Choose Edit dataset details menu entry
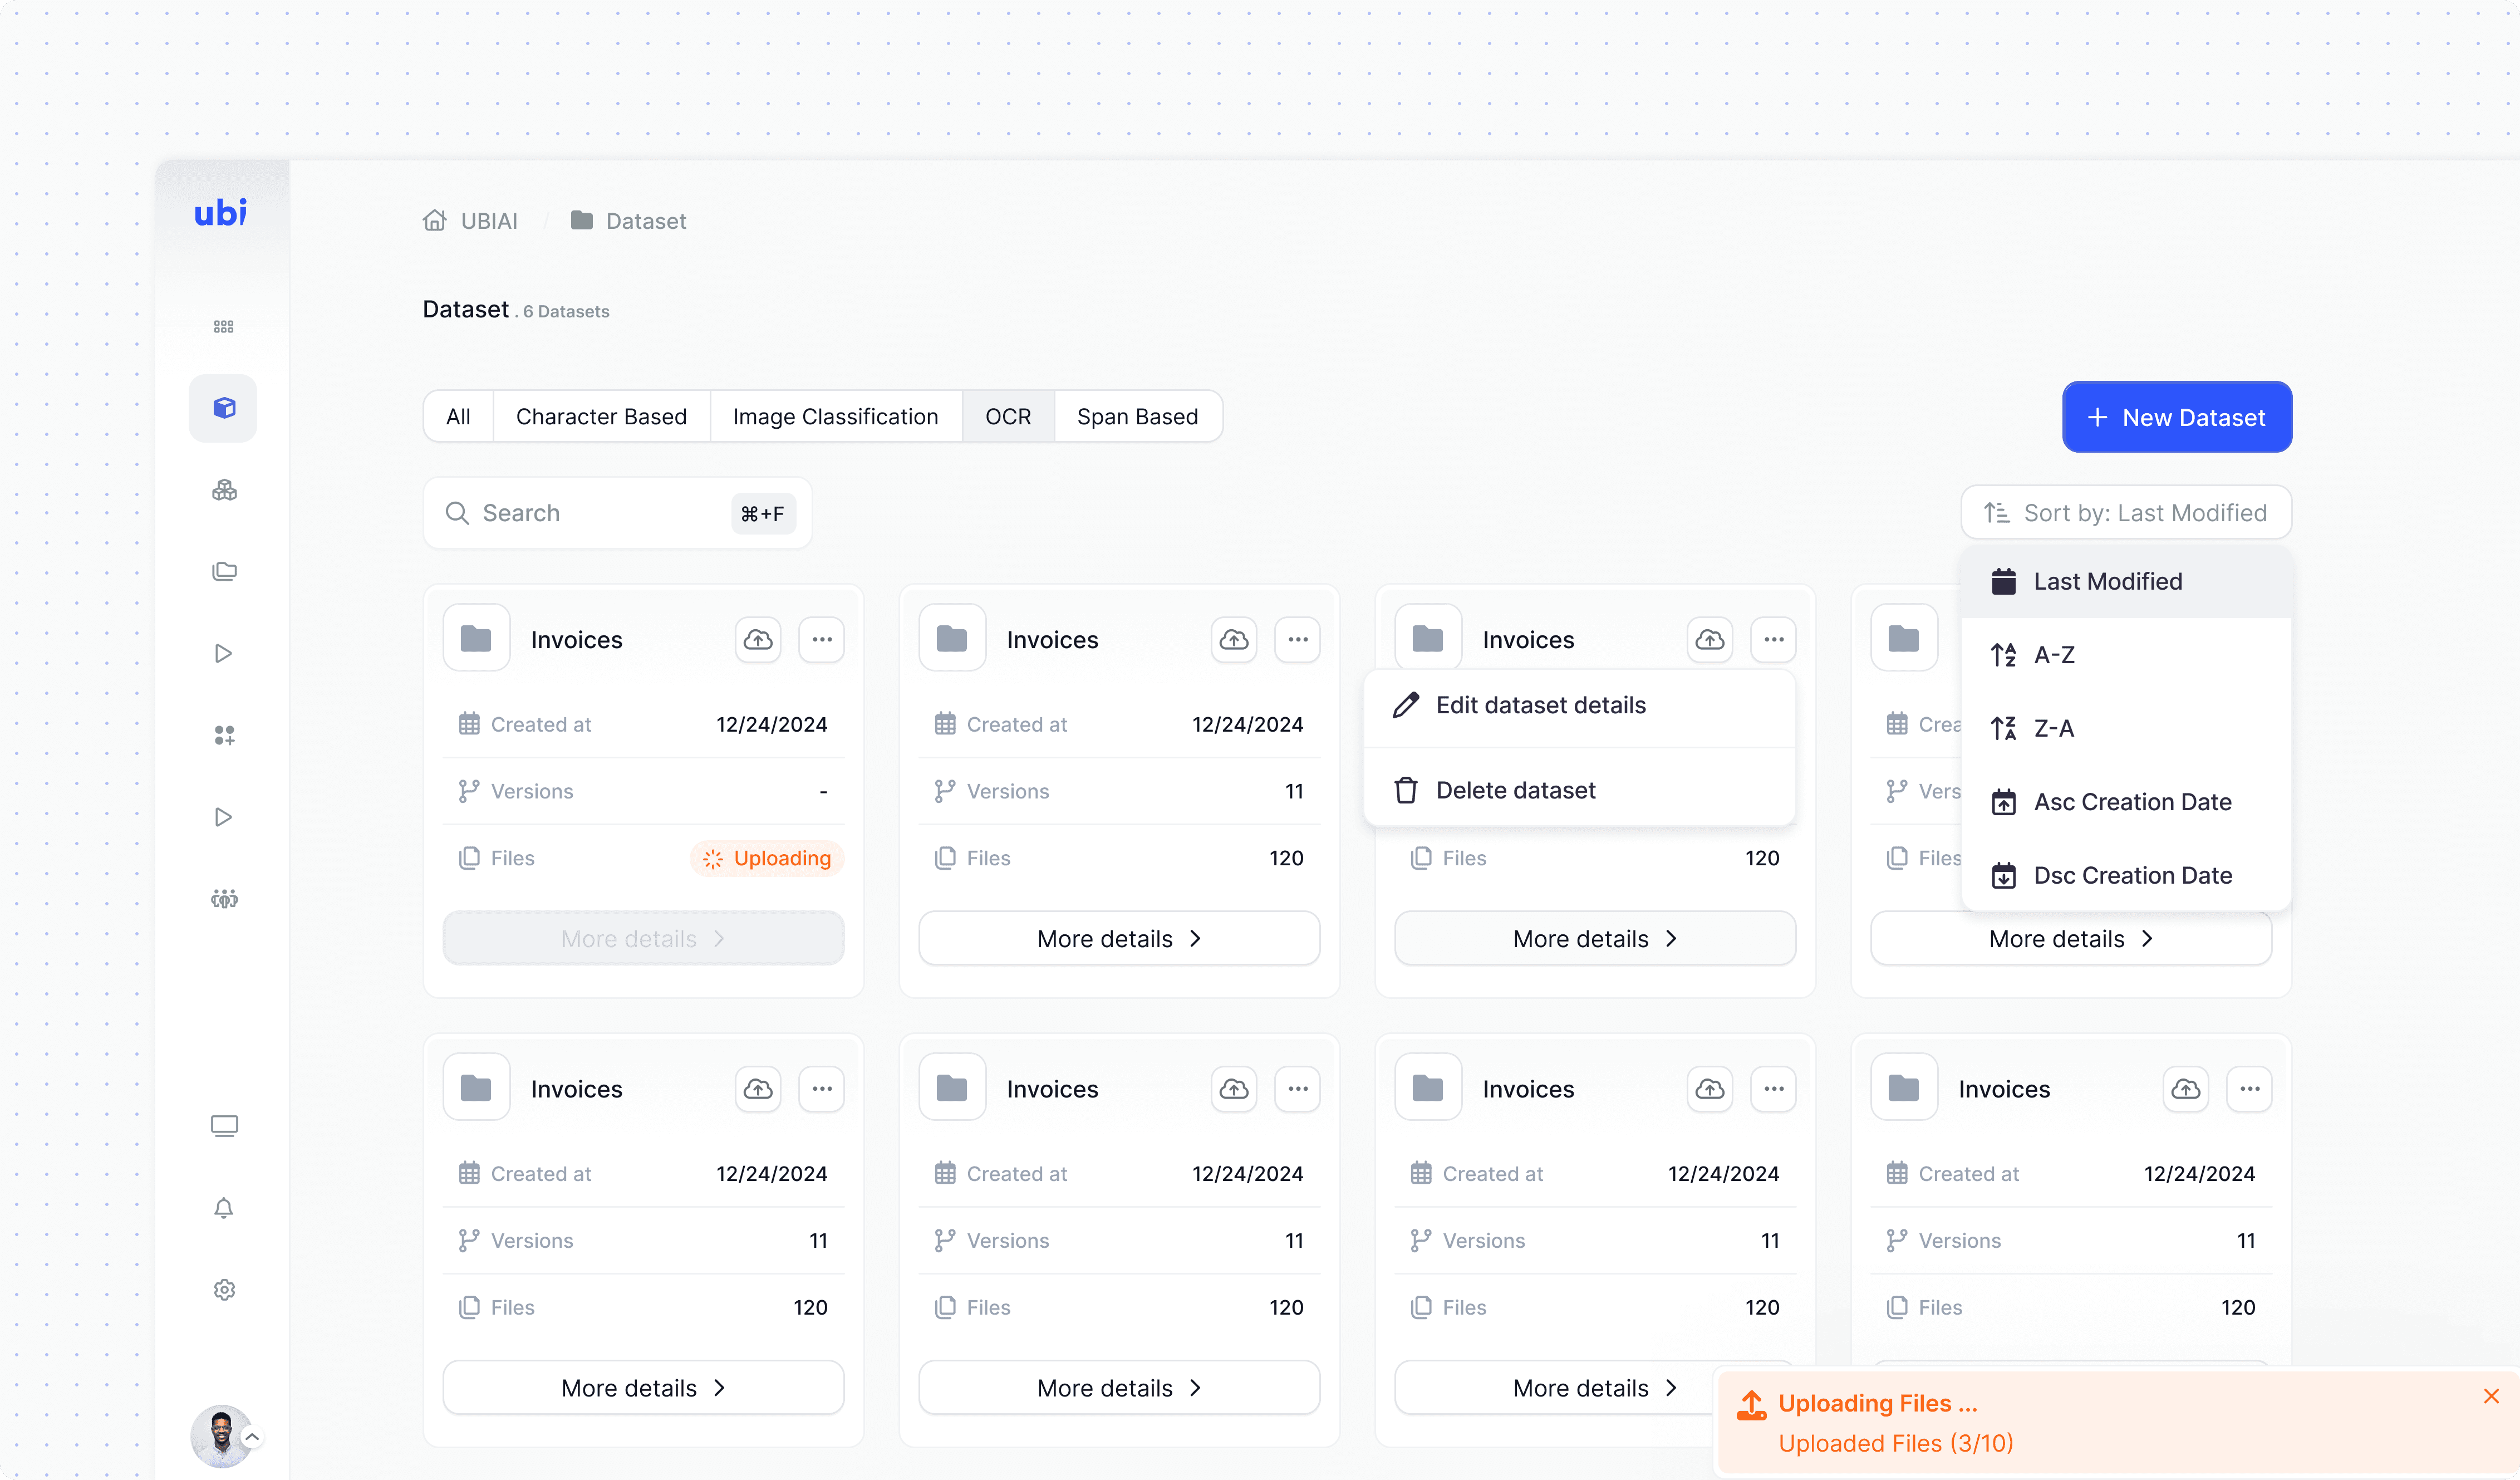This screenshot has width=2520, height=1480. [x=1540, y=706]
